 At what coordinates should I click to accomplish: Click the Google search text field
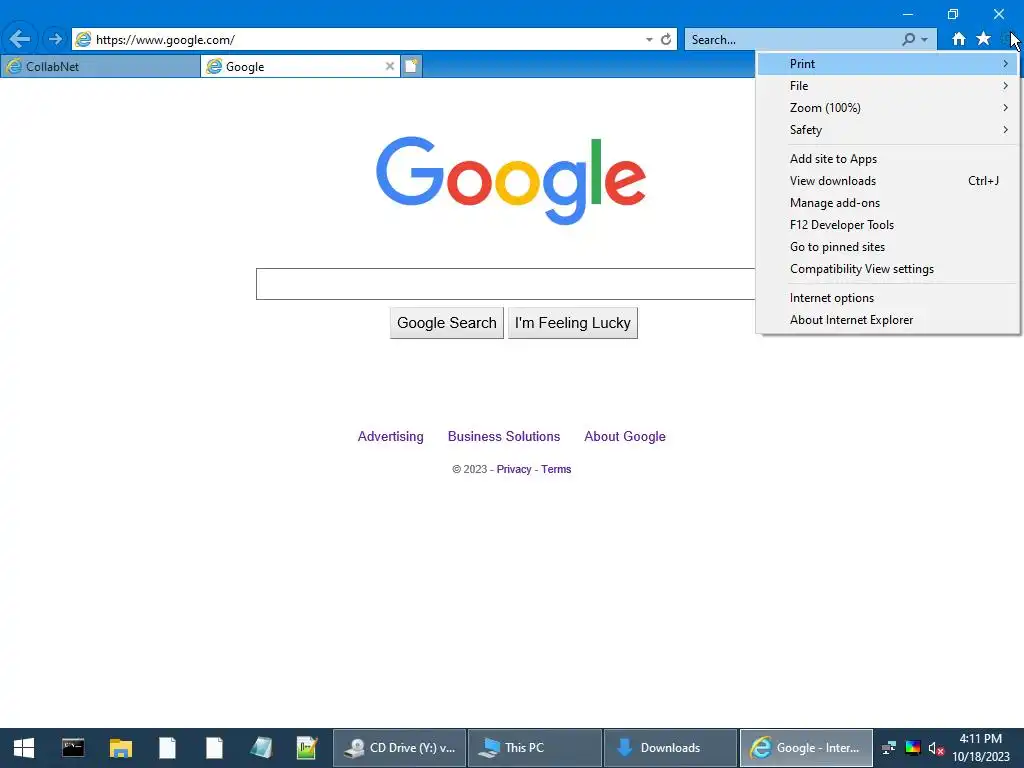(505, 284)
